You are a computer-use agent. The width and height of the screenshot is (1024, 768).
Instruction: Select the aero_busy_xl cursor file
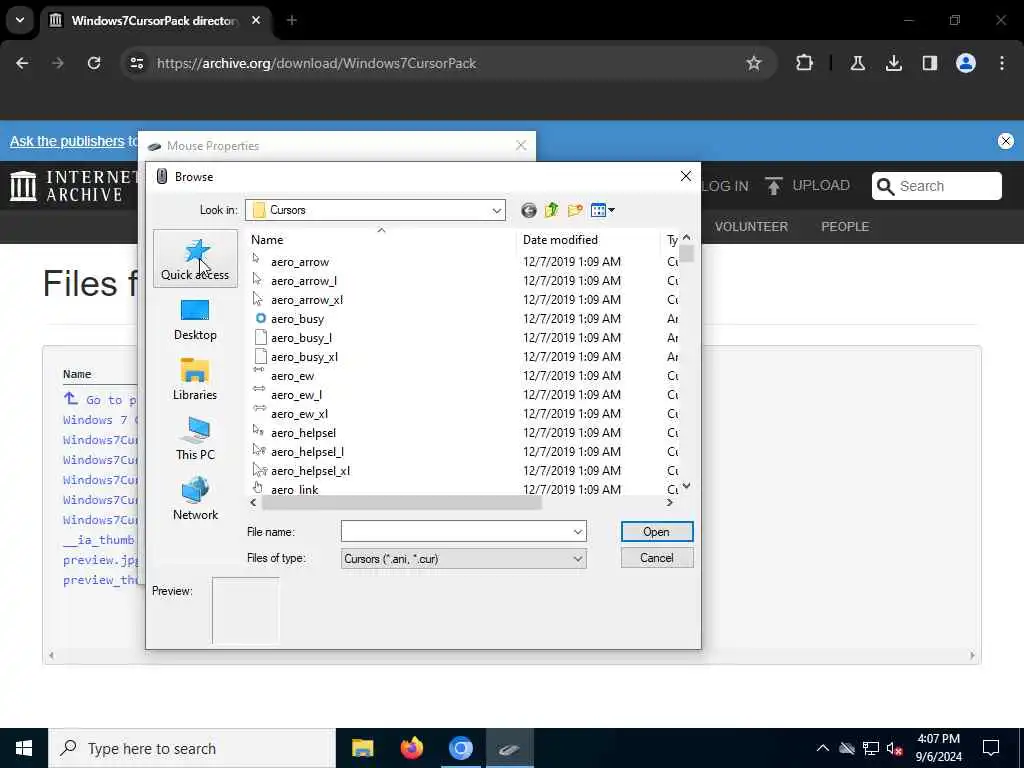tap(304, 357)
